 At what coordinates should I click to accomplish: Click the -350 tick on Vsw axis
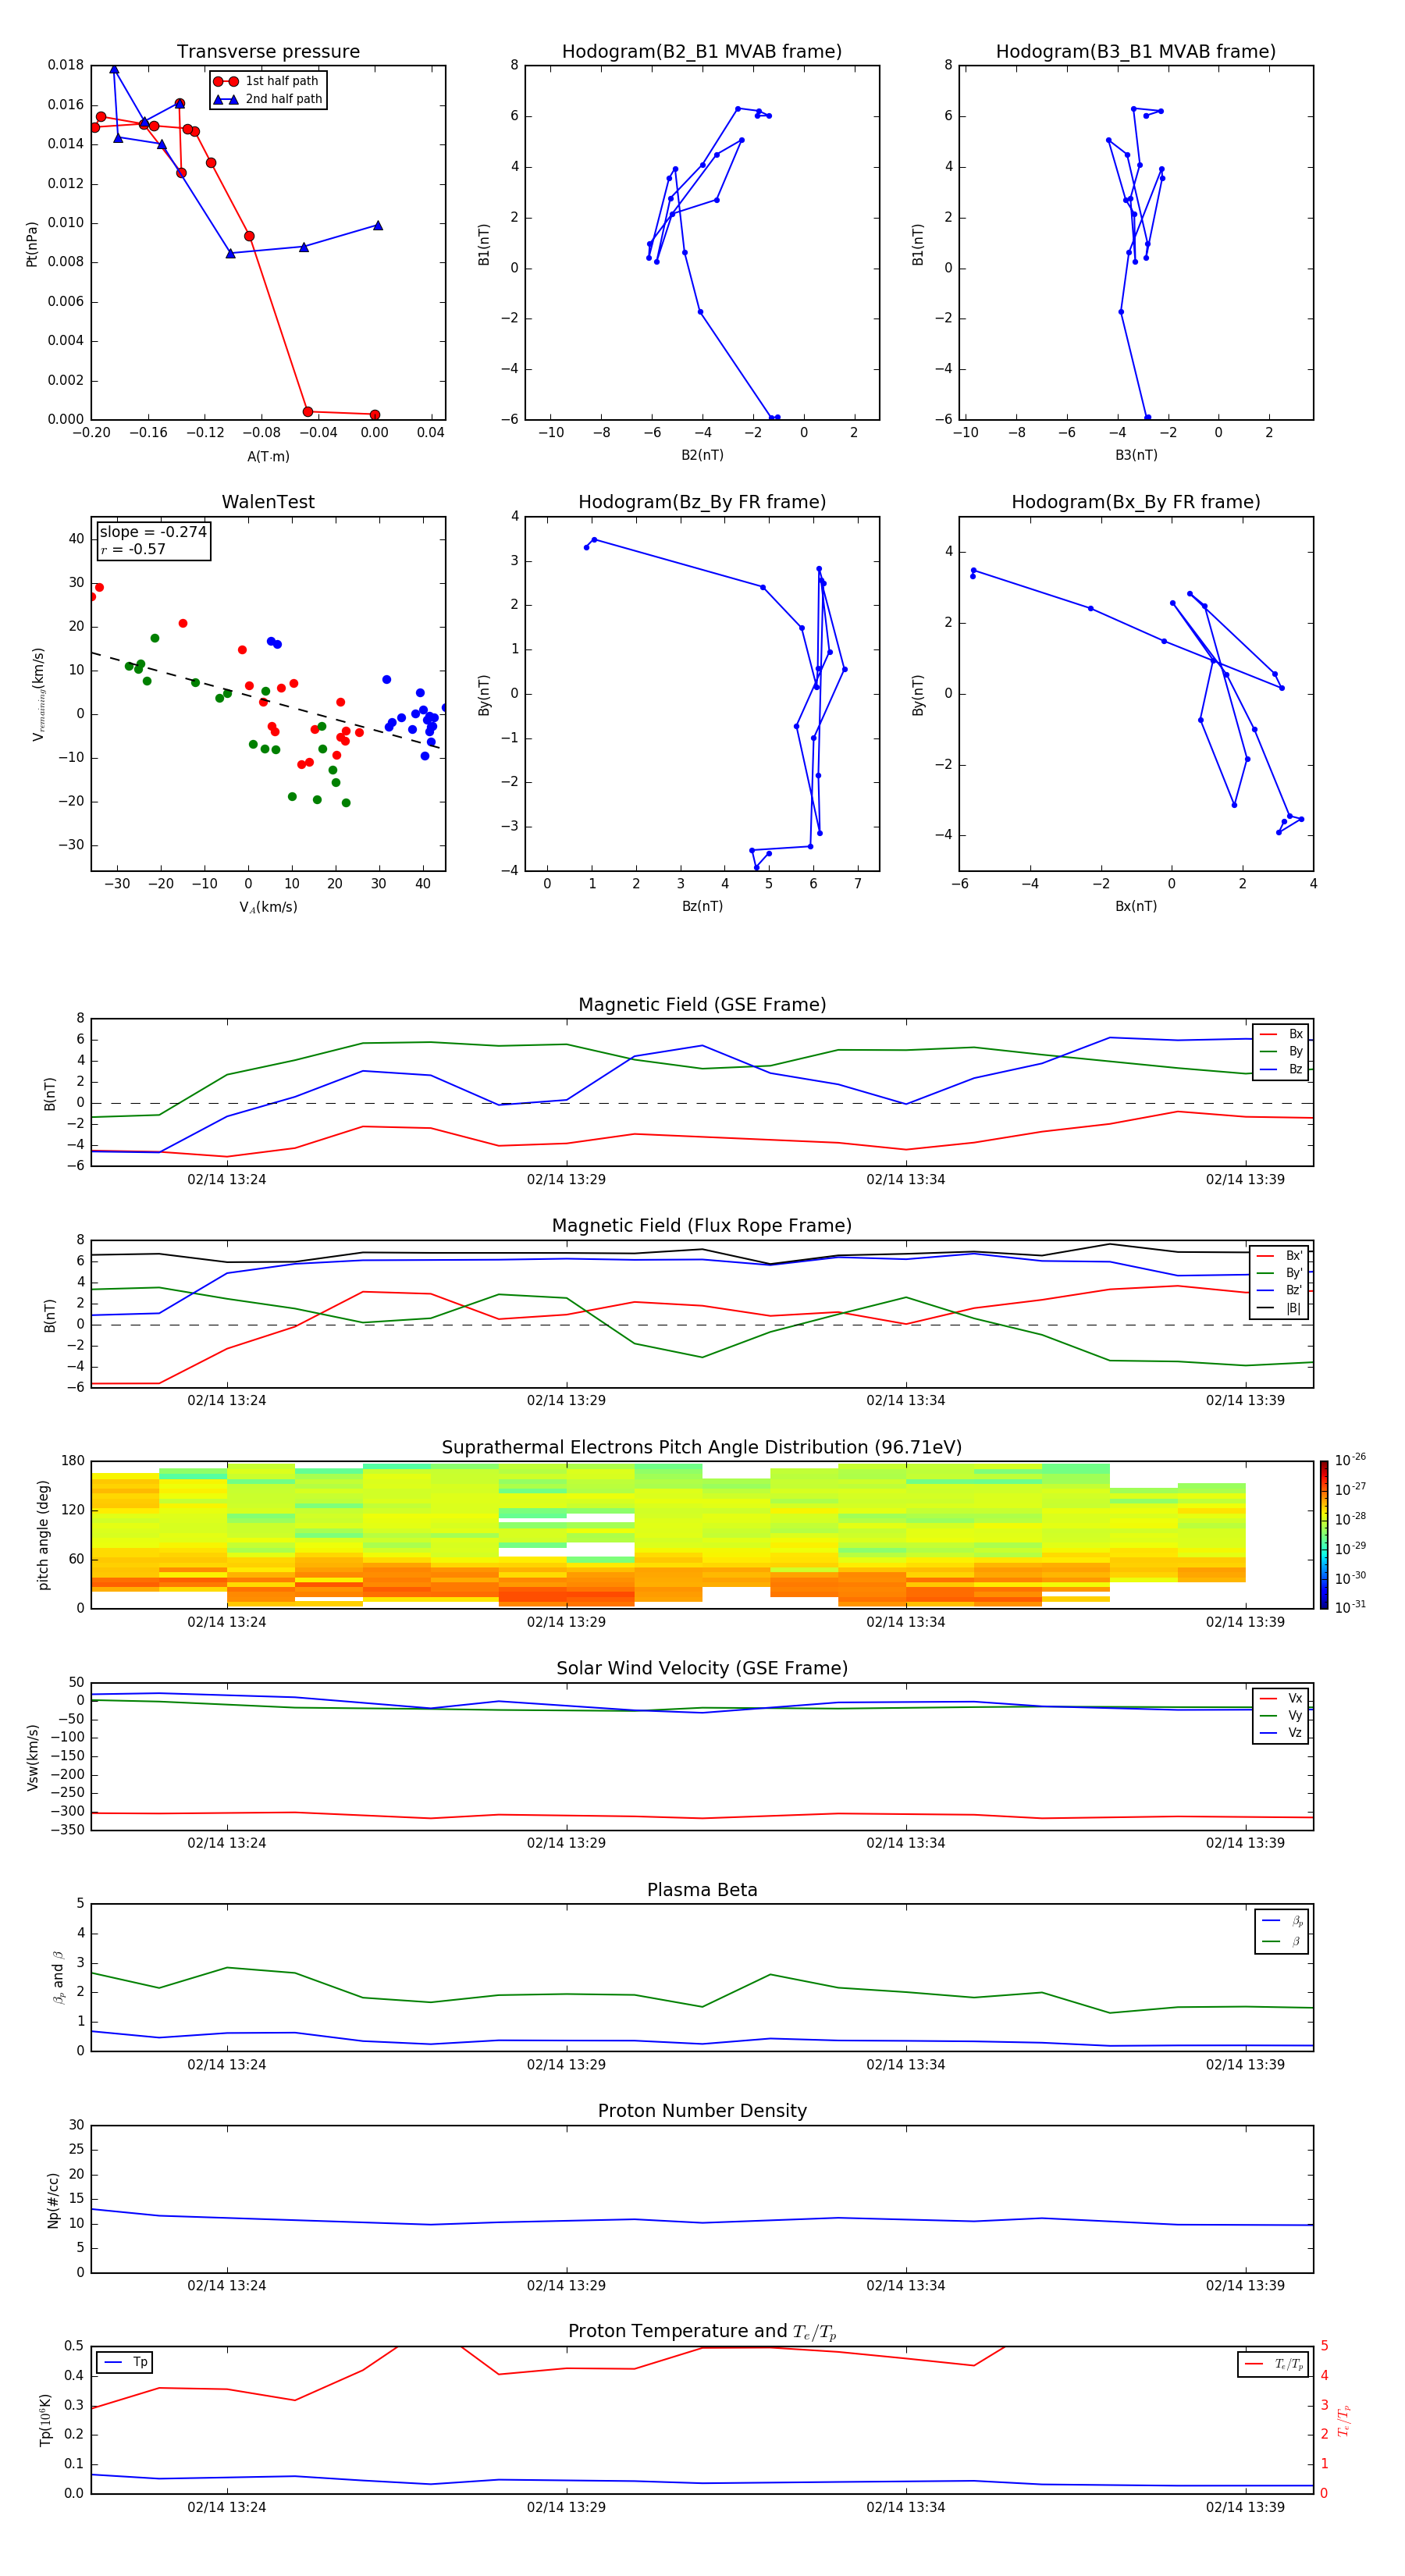(x=66, y=1830)
